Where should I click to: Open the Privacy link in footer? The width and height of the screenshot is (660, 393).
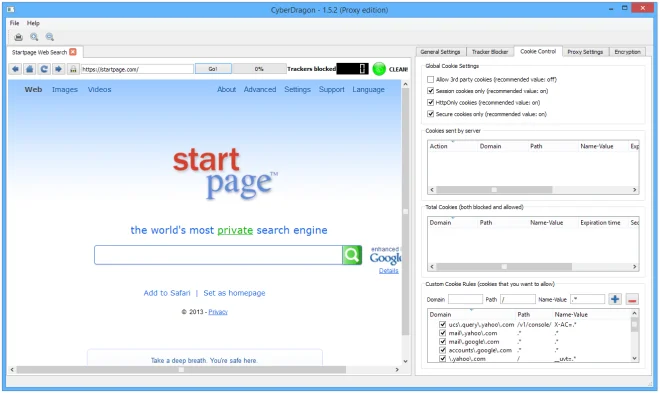click(x=218, y=312)
